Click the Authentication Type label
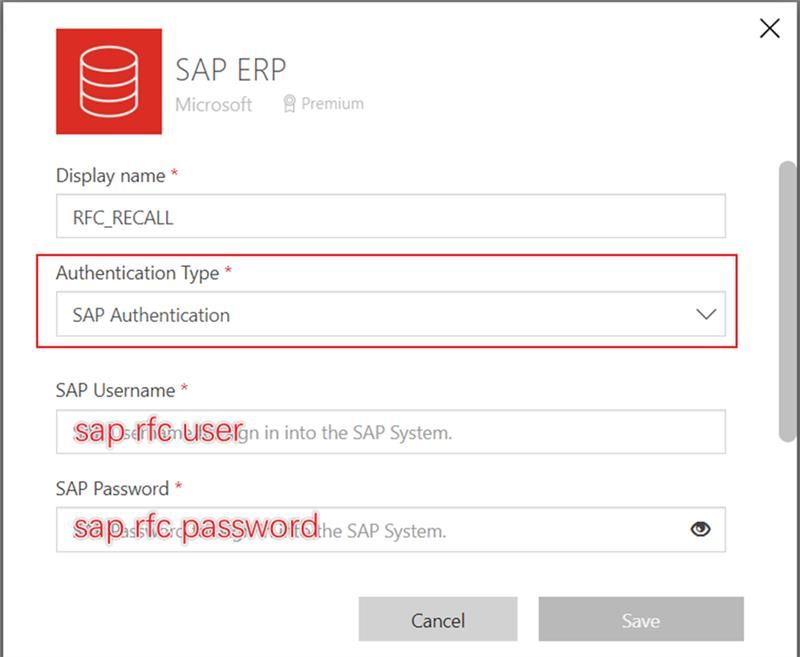 138,273
